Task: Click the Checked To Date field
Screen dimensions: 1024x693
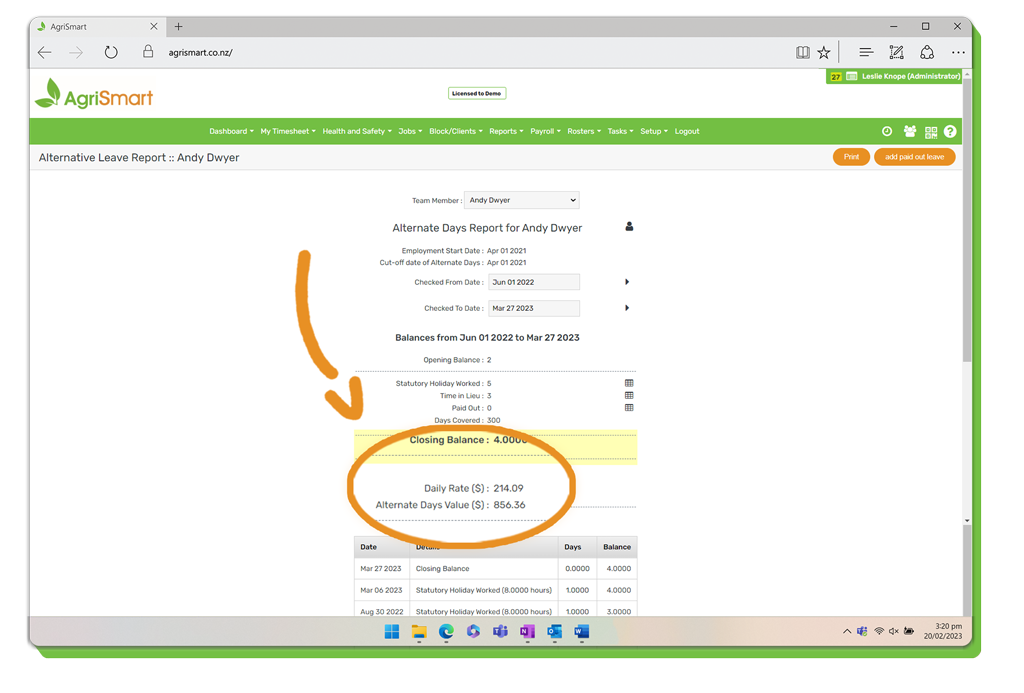Action: [534, 308]
